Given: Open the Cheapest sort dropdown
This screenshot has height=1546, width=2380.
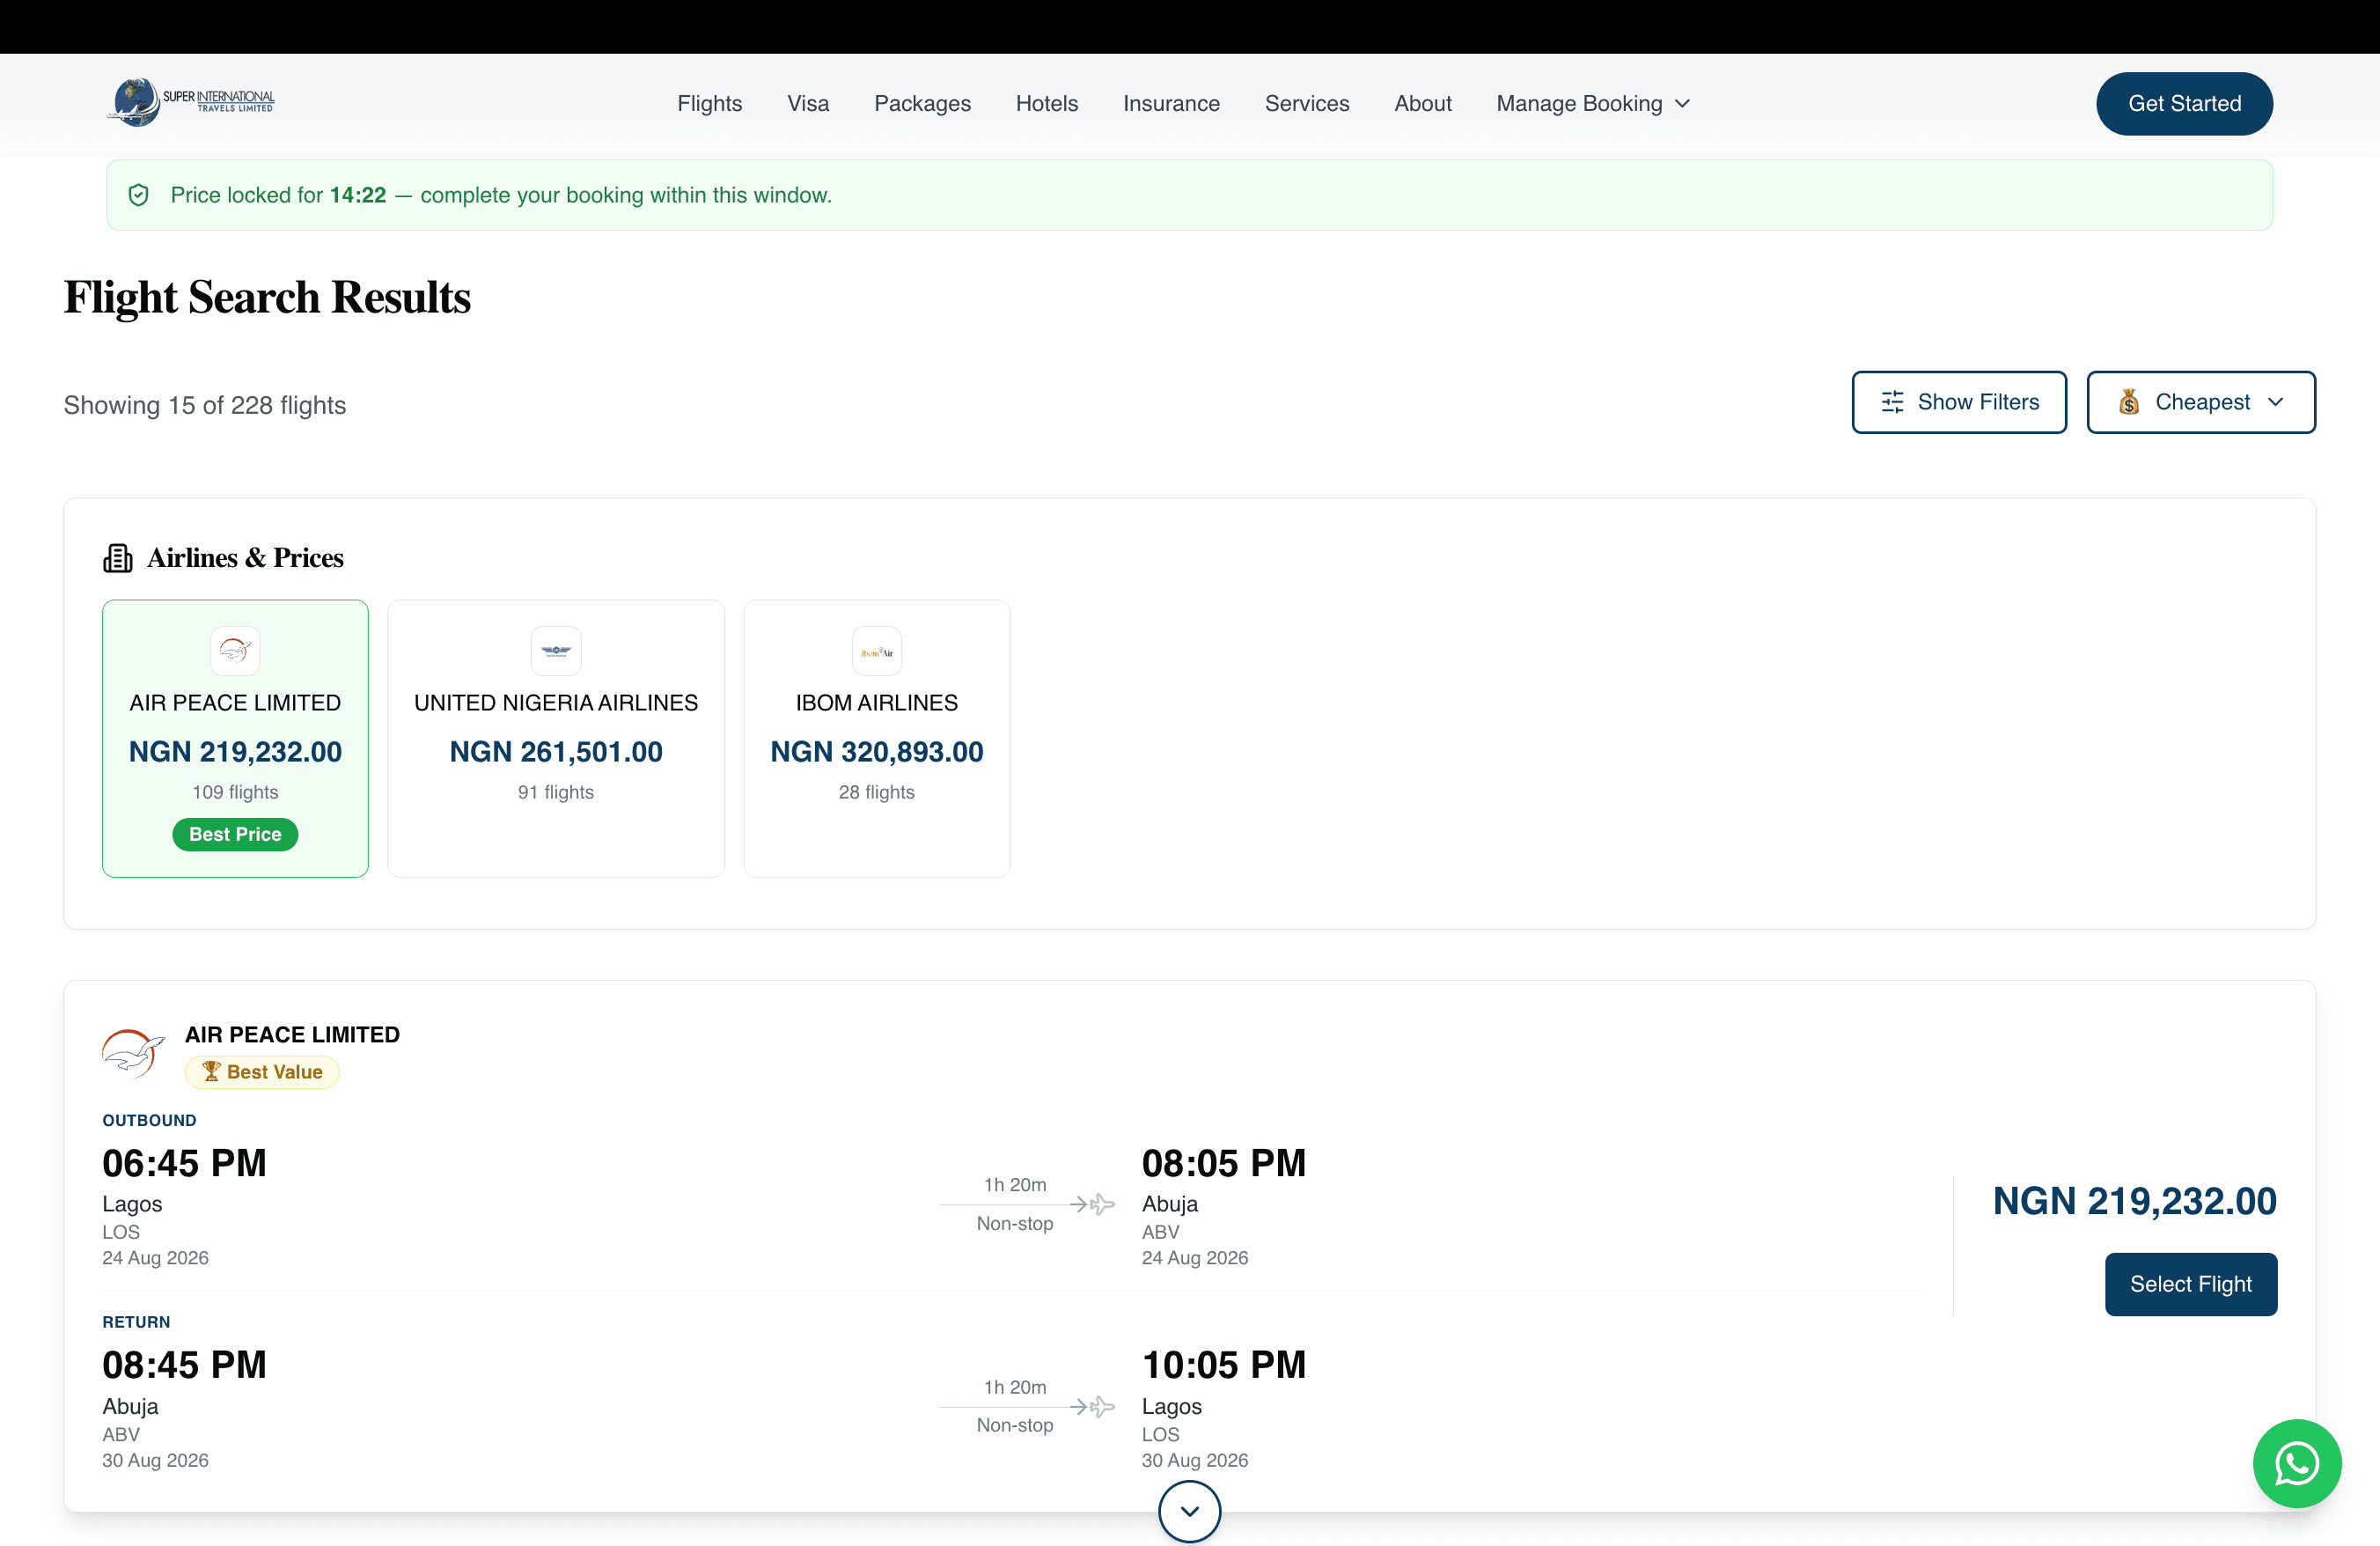Looking at the screenshot, I should [x=2200, y=402].
